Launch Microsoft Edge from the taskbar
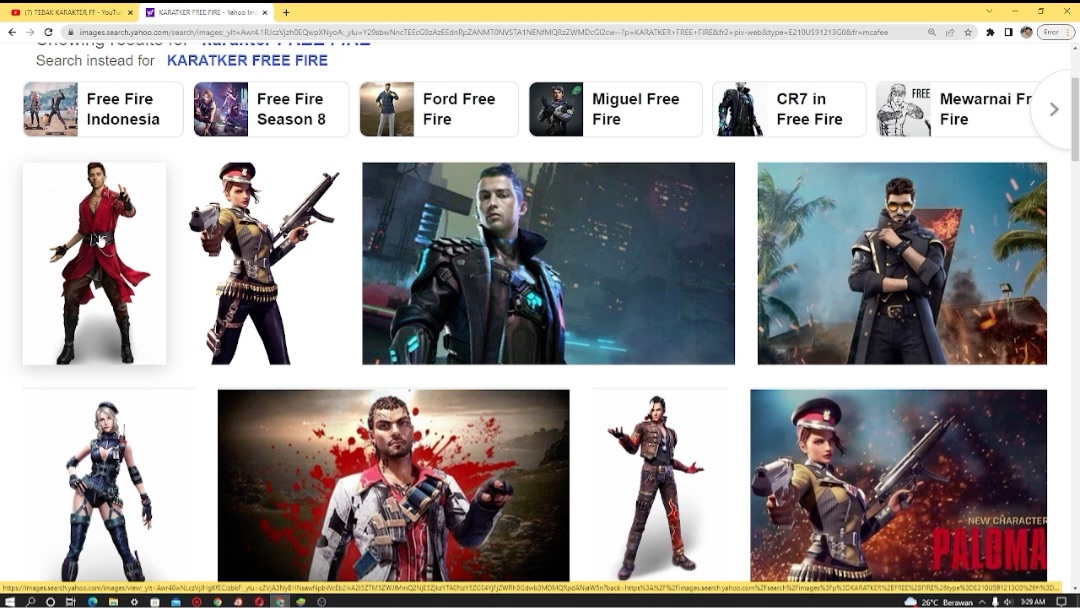The height and width of the screenshot is (608, 1080). 92,602
